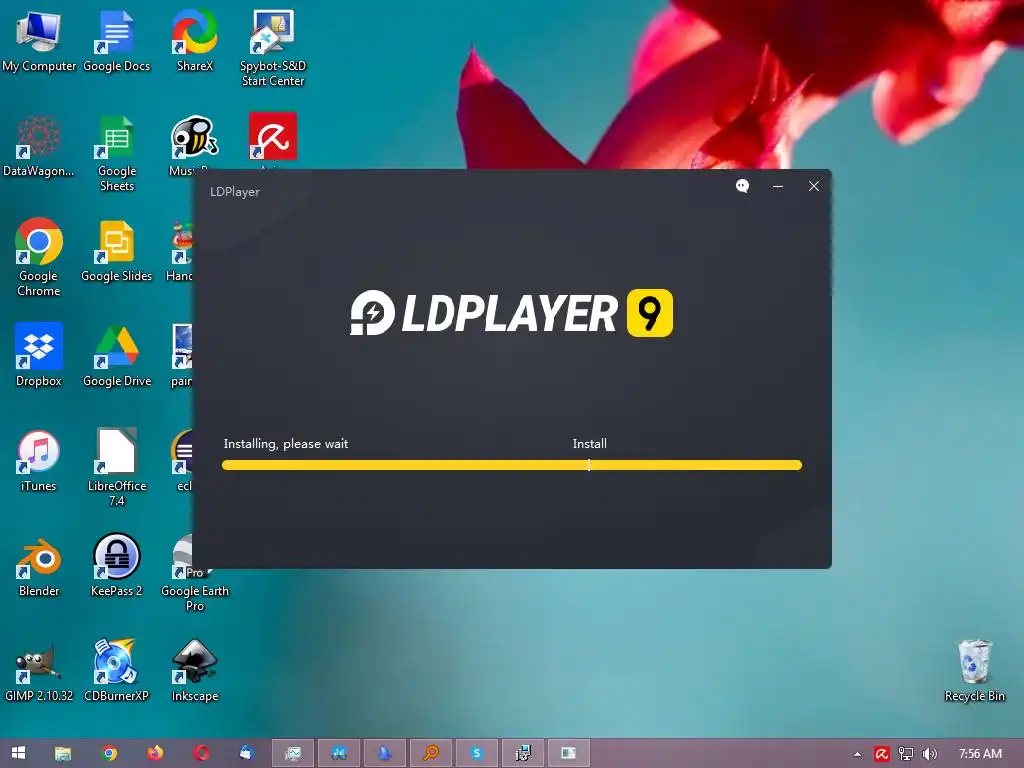Open Avira from the system tray

882,754
